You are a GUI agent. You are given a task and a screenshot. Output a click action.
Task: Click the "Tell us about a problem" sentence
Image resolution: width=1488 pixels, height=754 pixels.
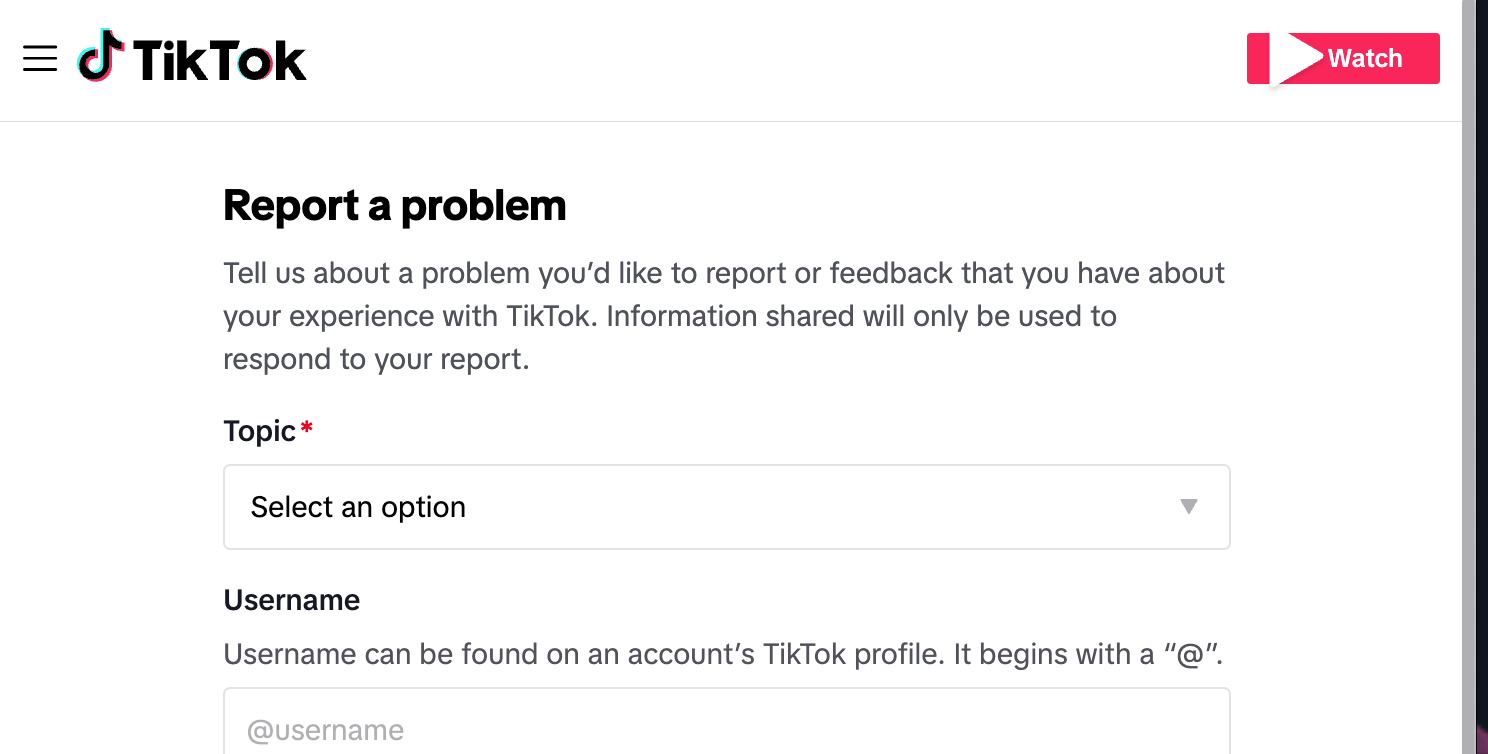724,273
